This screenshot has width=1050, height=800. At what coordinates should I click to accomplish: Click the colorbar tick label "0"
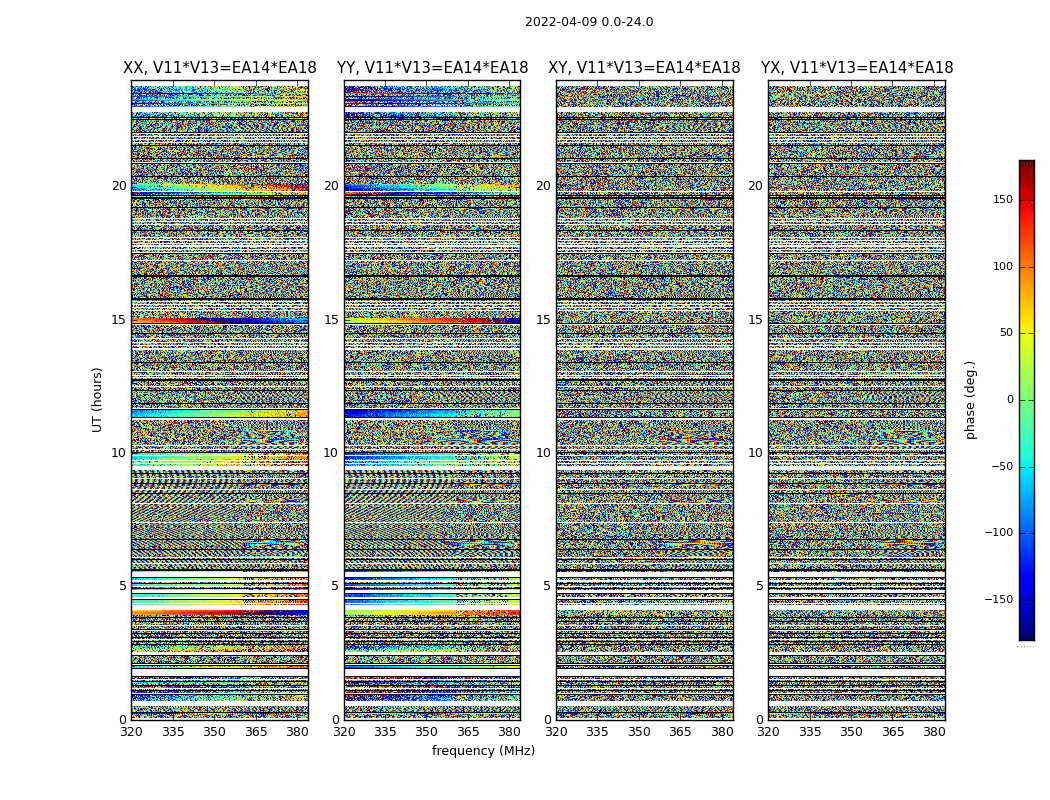[x=1010, y=400]
